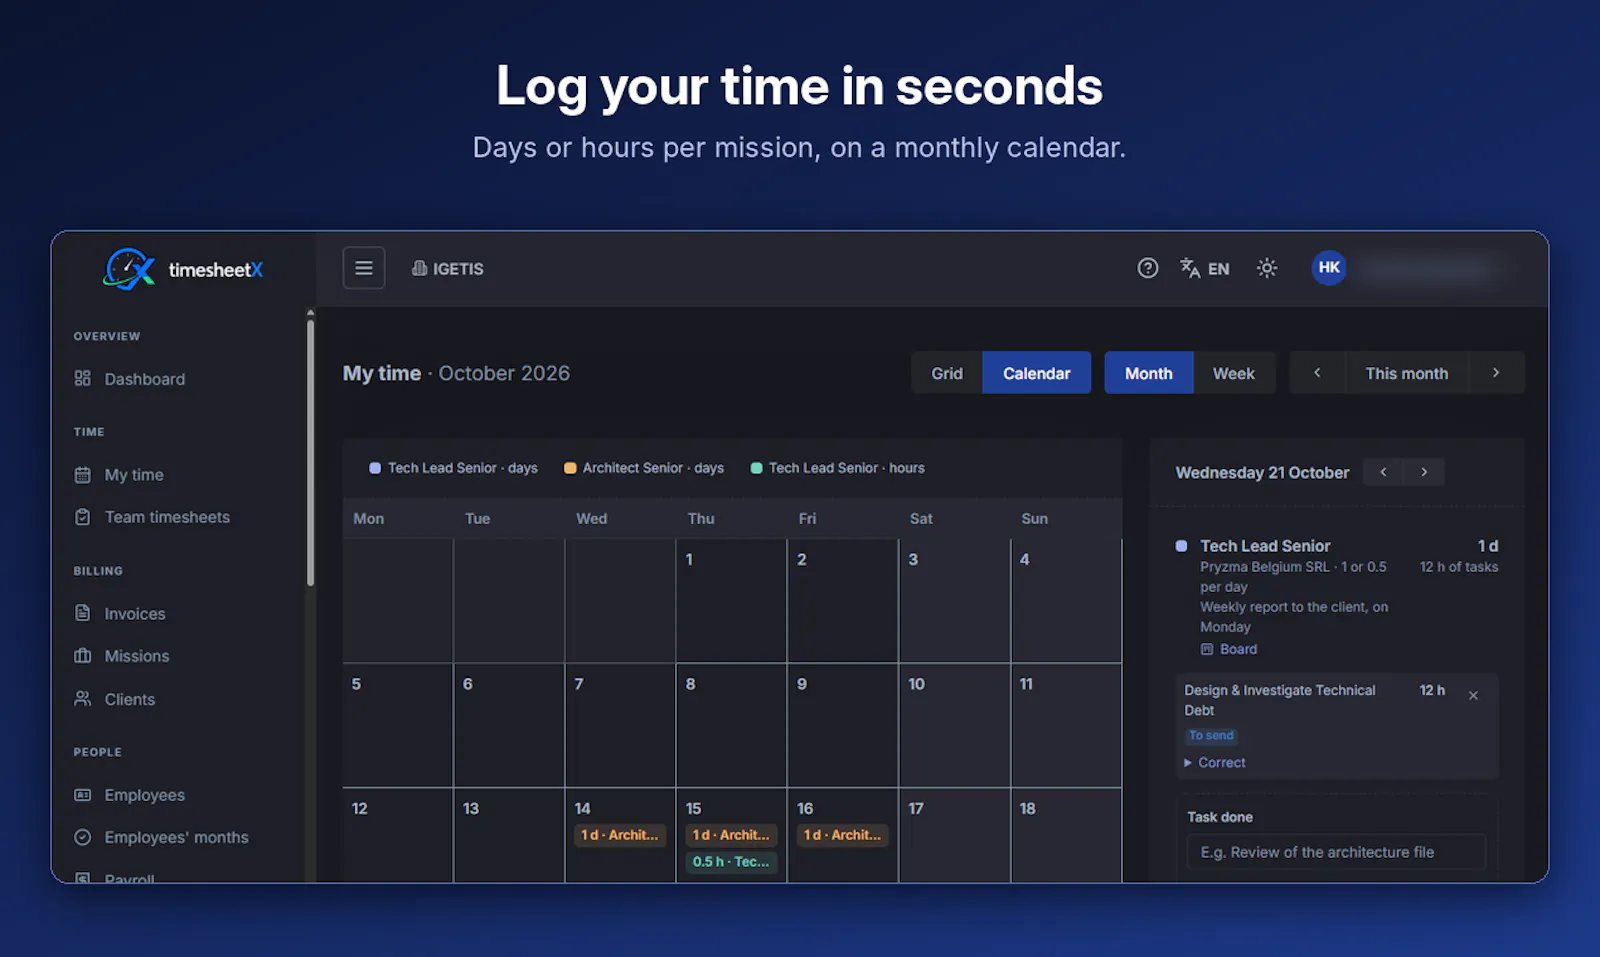
Task: Jump to This month
Action: pos(1406,373)
